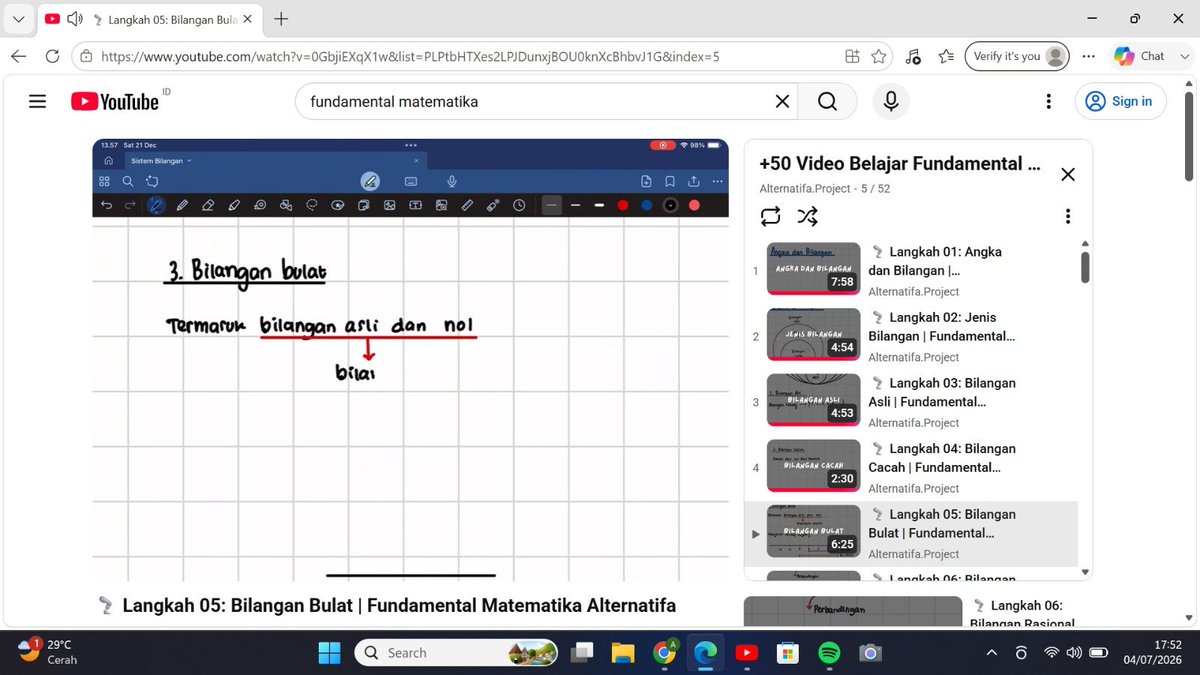Show hidden tray icons chevron
This screenshot has height=675, width=1200.
[991, 653]
